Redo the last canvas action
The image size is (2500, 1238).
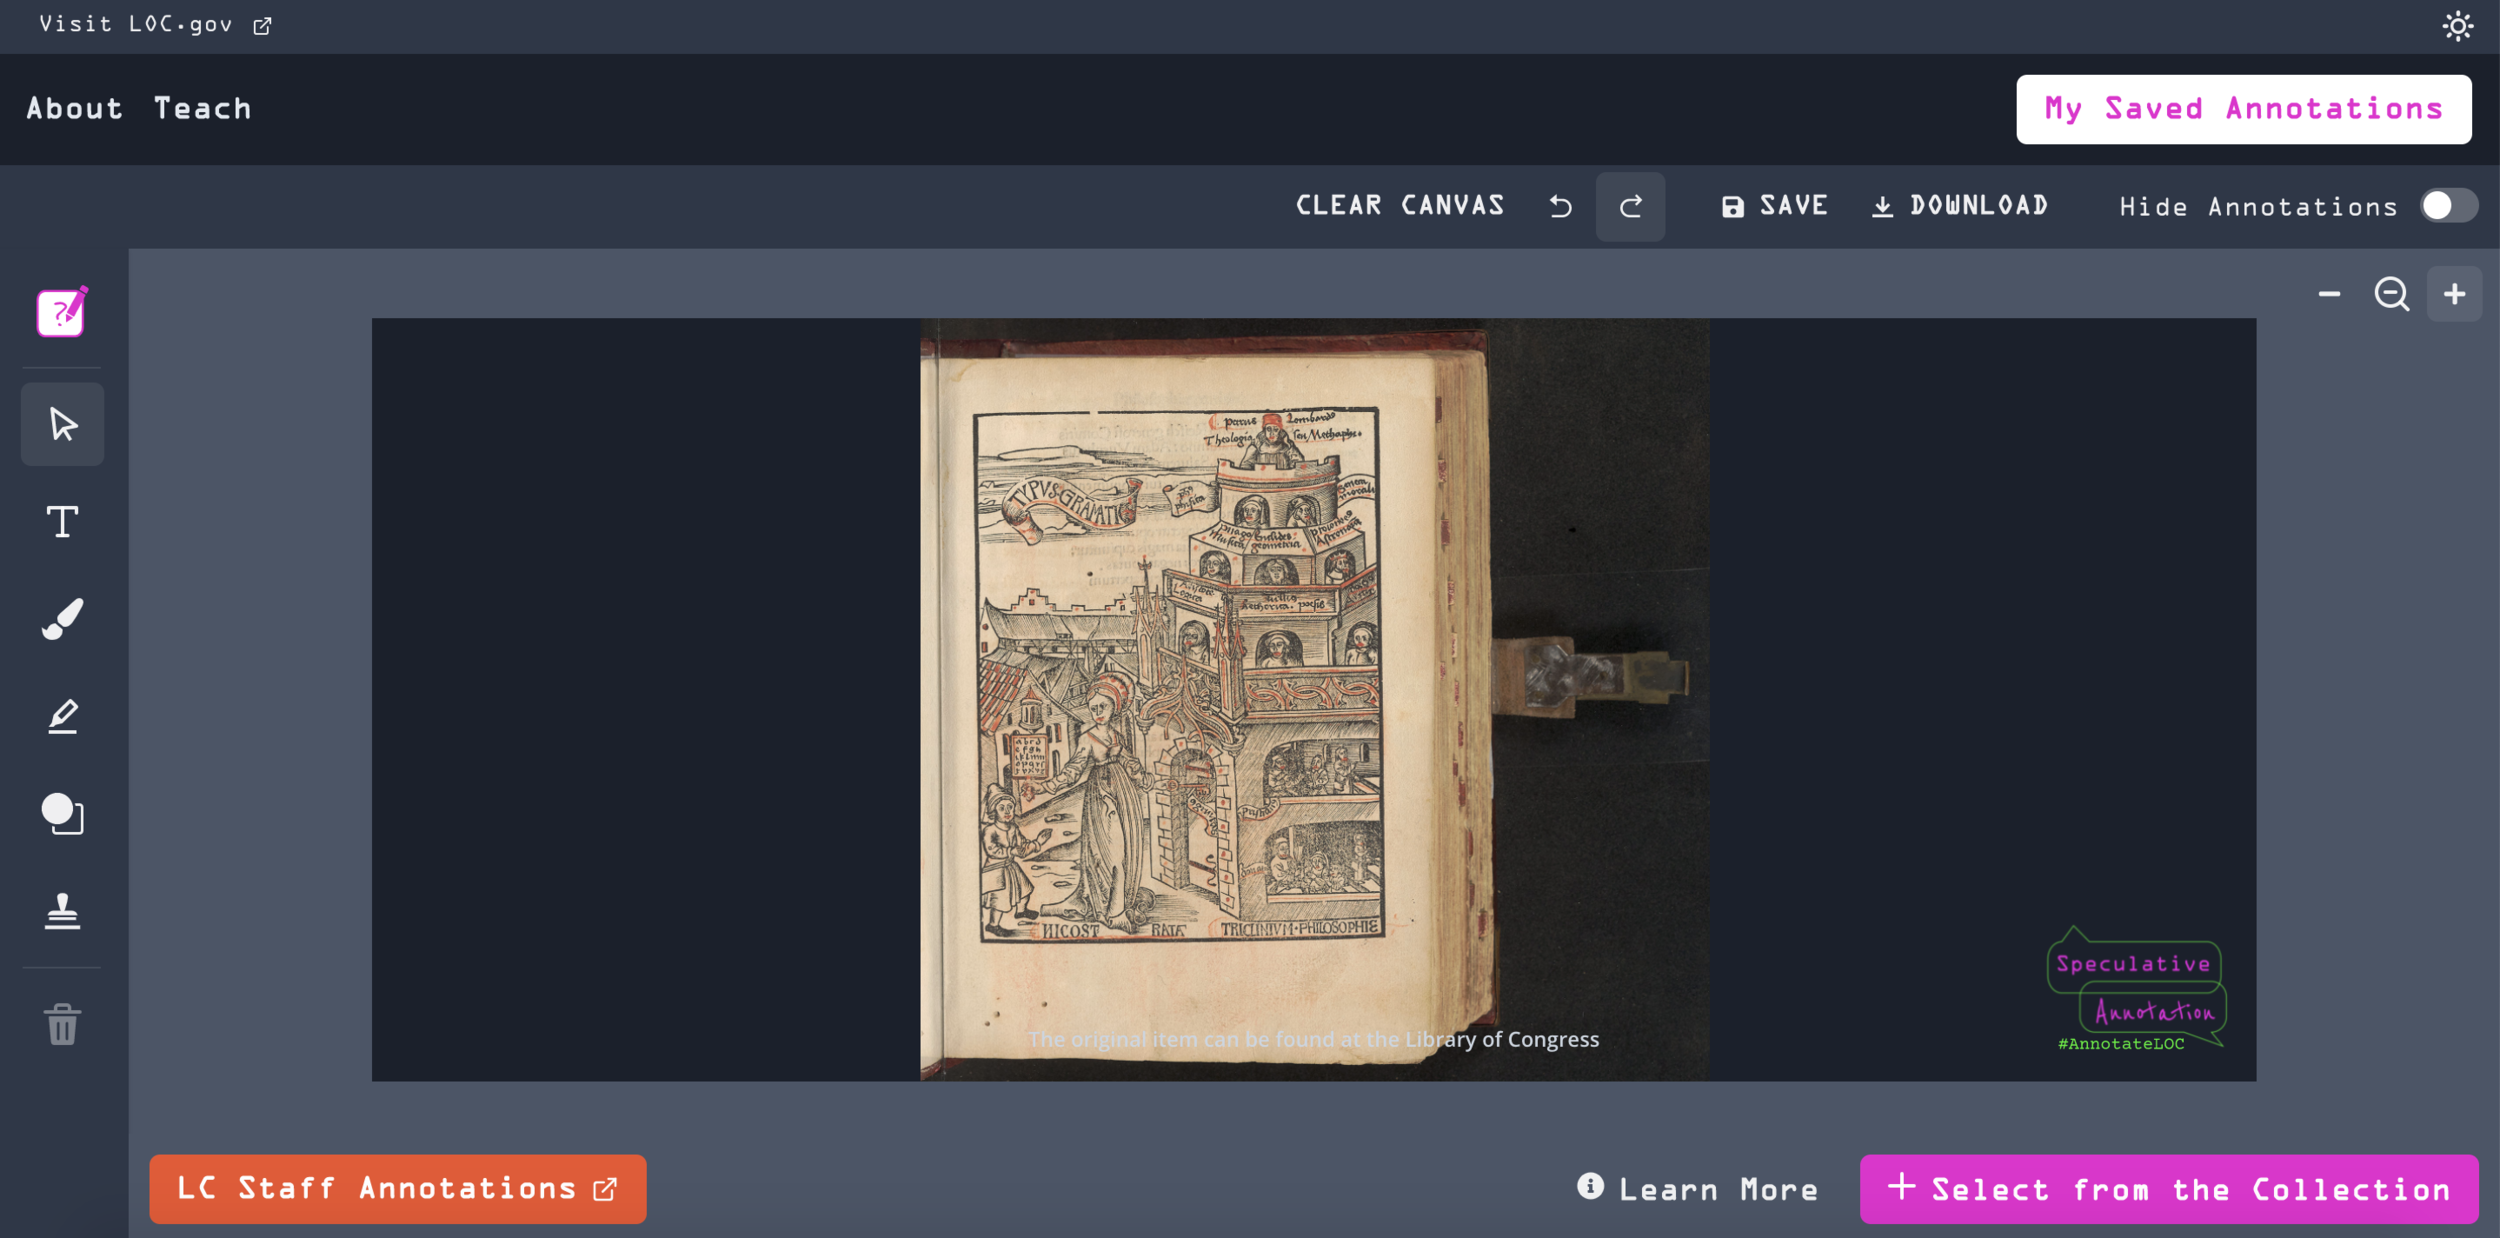click(x=1630, y=206)
